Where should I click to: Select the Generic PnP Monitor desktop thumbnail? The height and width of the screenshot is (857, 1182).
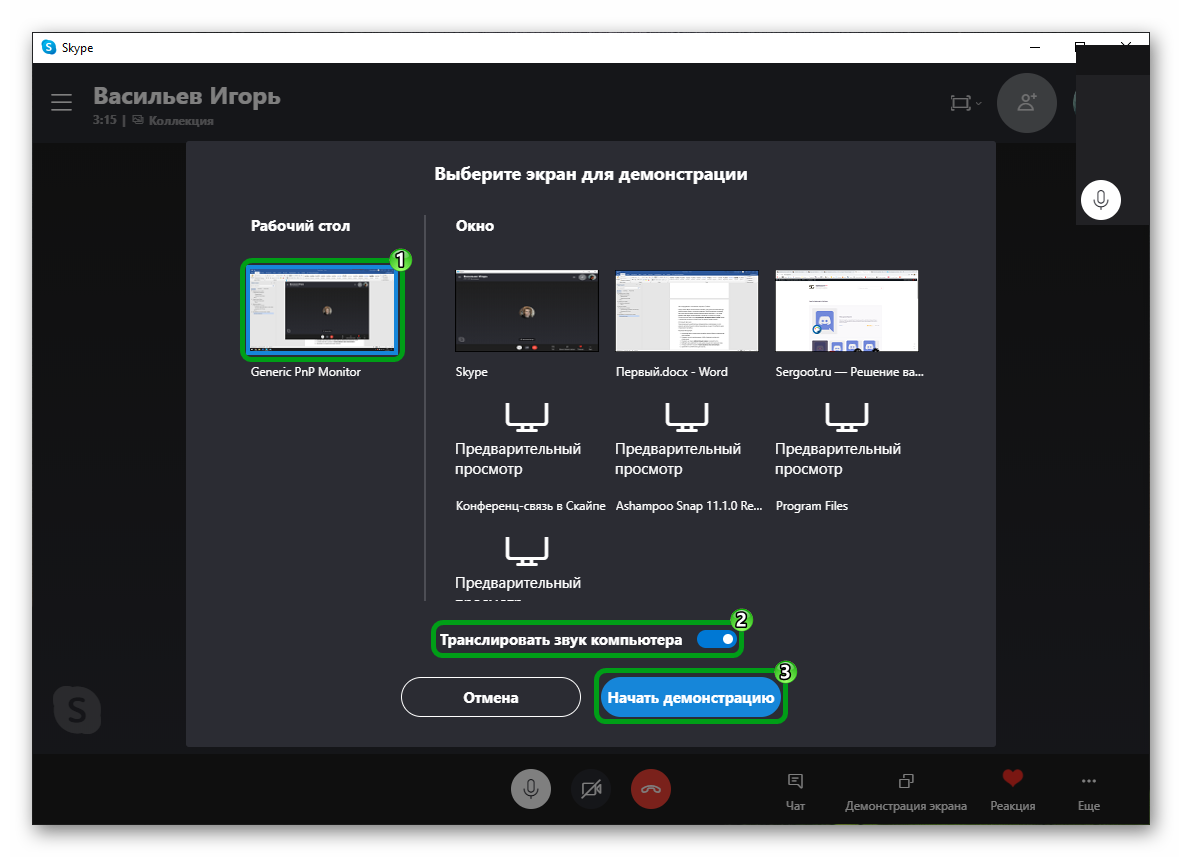tap(323, 310)
